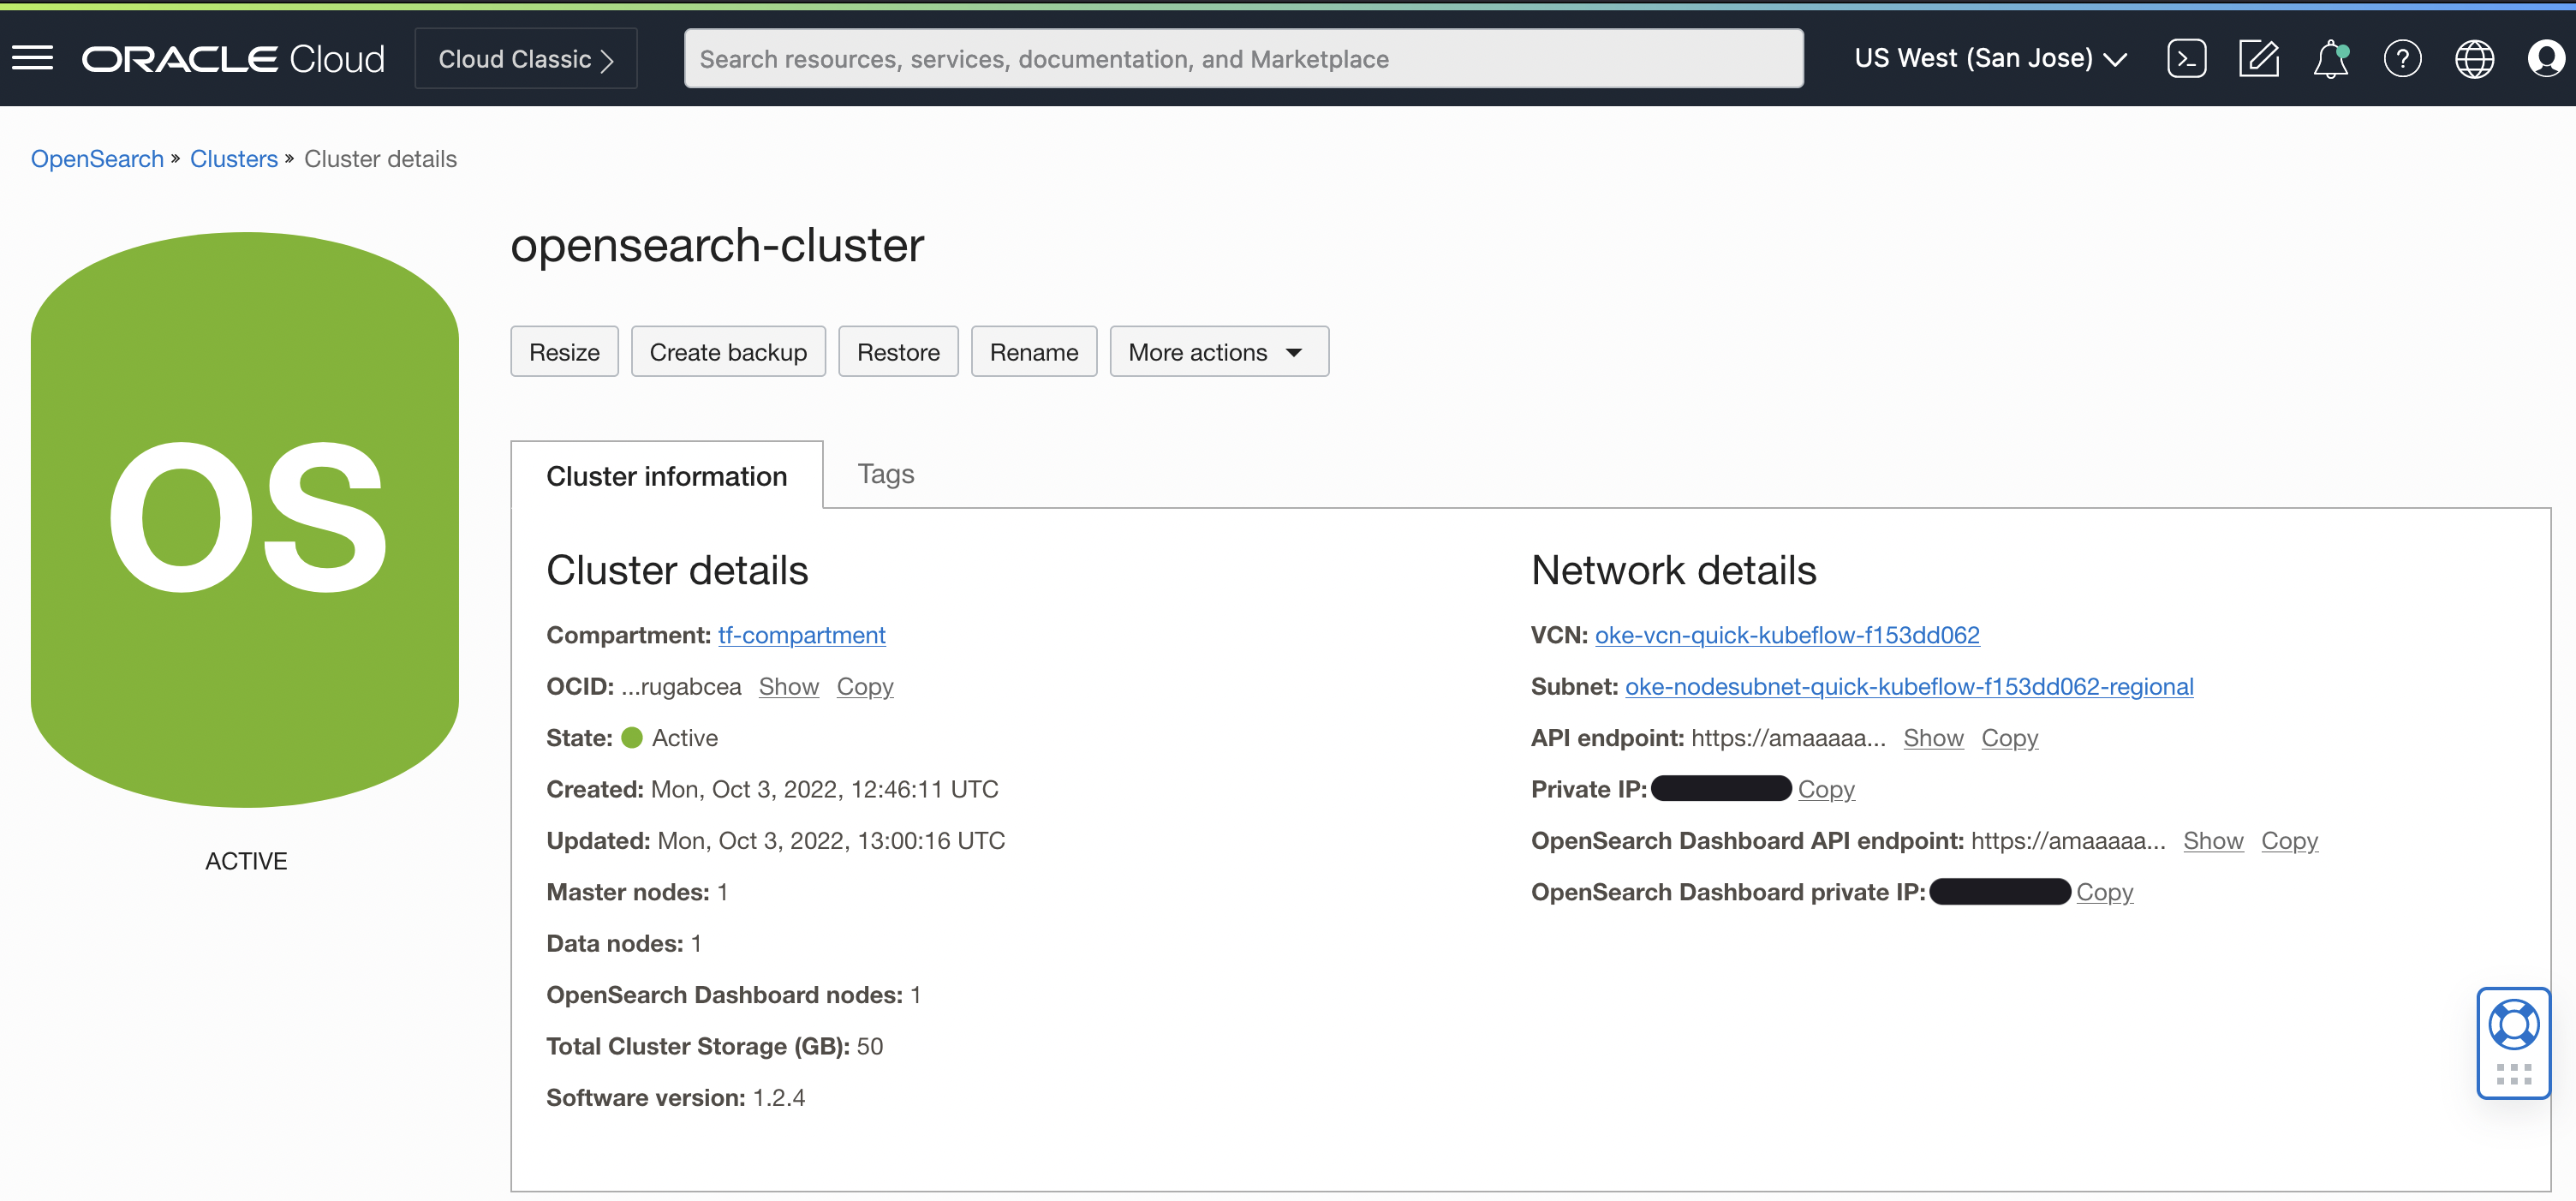Image resolution: width=2576 pixels, height=1201 pixels.
Task: Open the More actions dropdown
Action: click(1218, 351)
